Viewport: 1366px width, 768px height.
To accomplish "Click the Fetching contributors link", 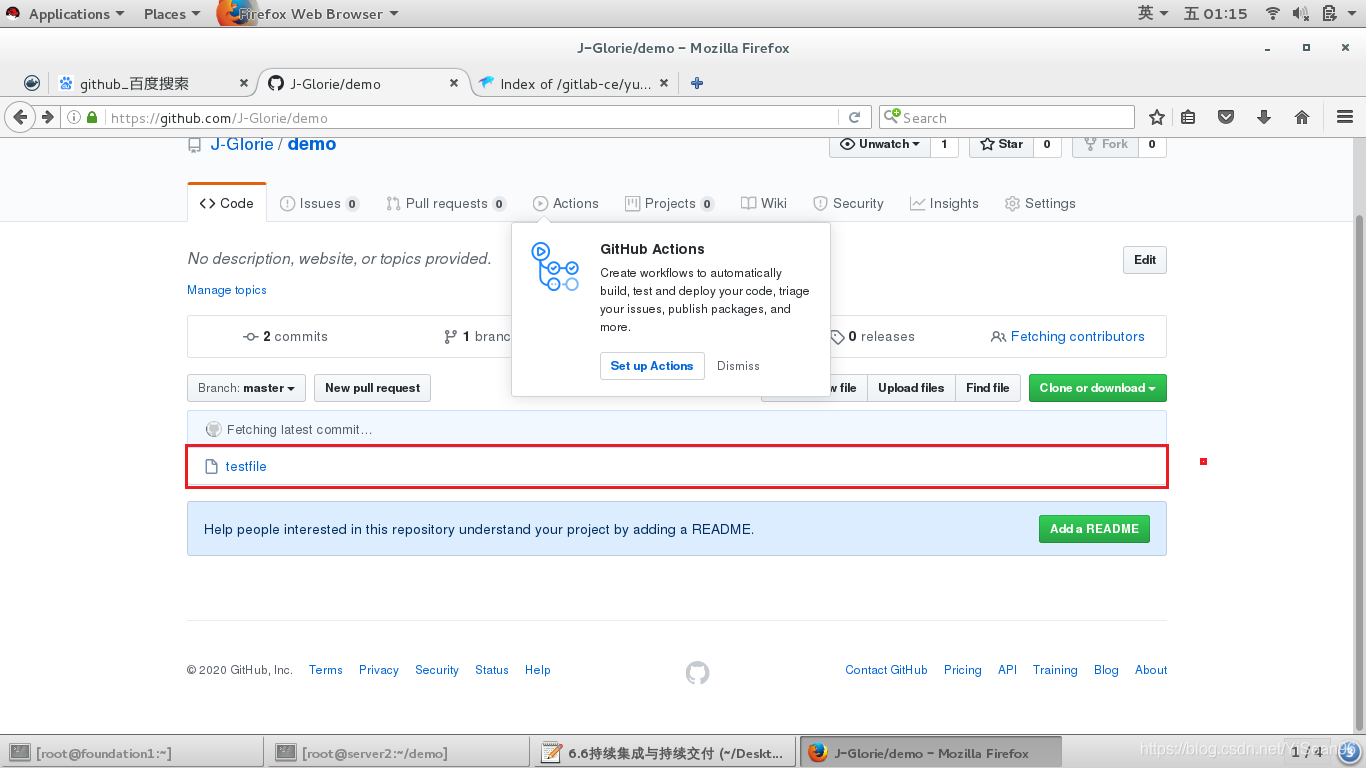I will tap(1067, 337).
